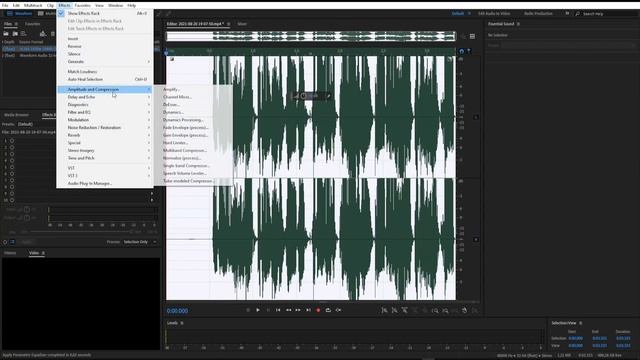Screen dimensions: 640x360
Task: Click the current time display 0:00.000
Action: tap(178, 311)
